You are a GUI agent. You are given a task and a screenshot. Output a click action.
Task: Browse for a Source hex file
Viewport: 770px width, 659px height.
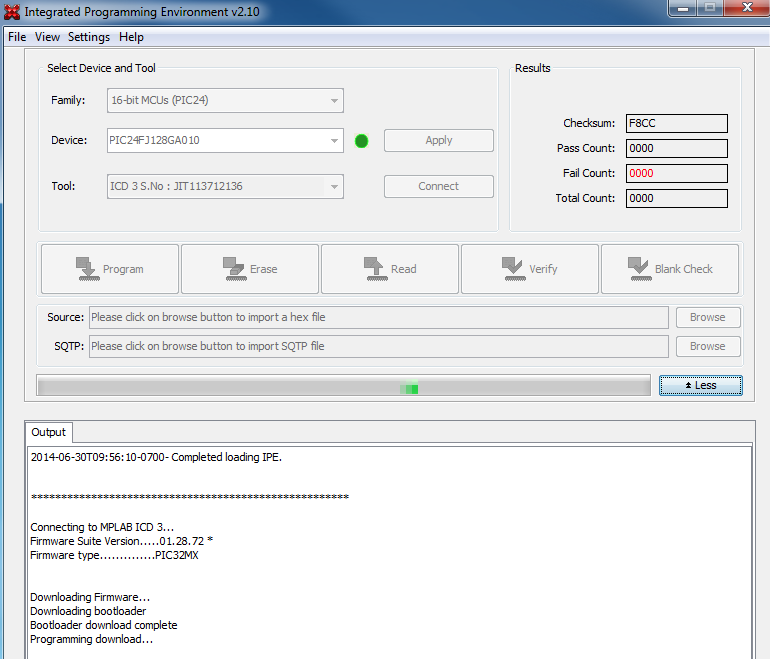(x=707, y=317)
